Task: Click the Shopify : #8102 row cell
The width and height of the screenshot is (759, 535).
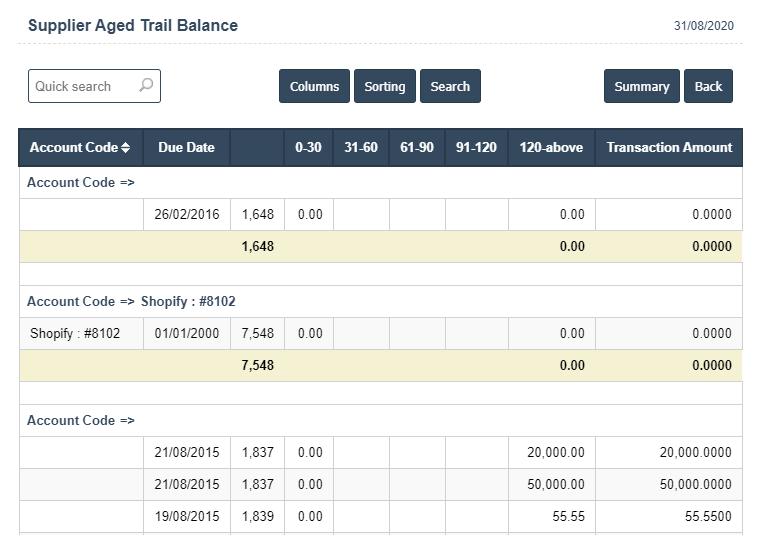Action: 75,333
